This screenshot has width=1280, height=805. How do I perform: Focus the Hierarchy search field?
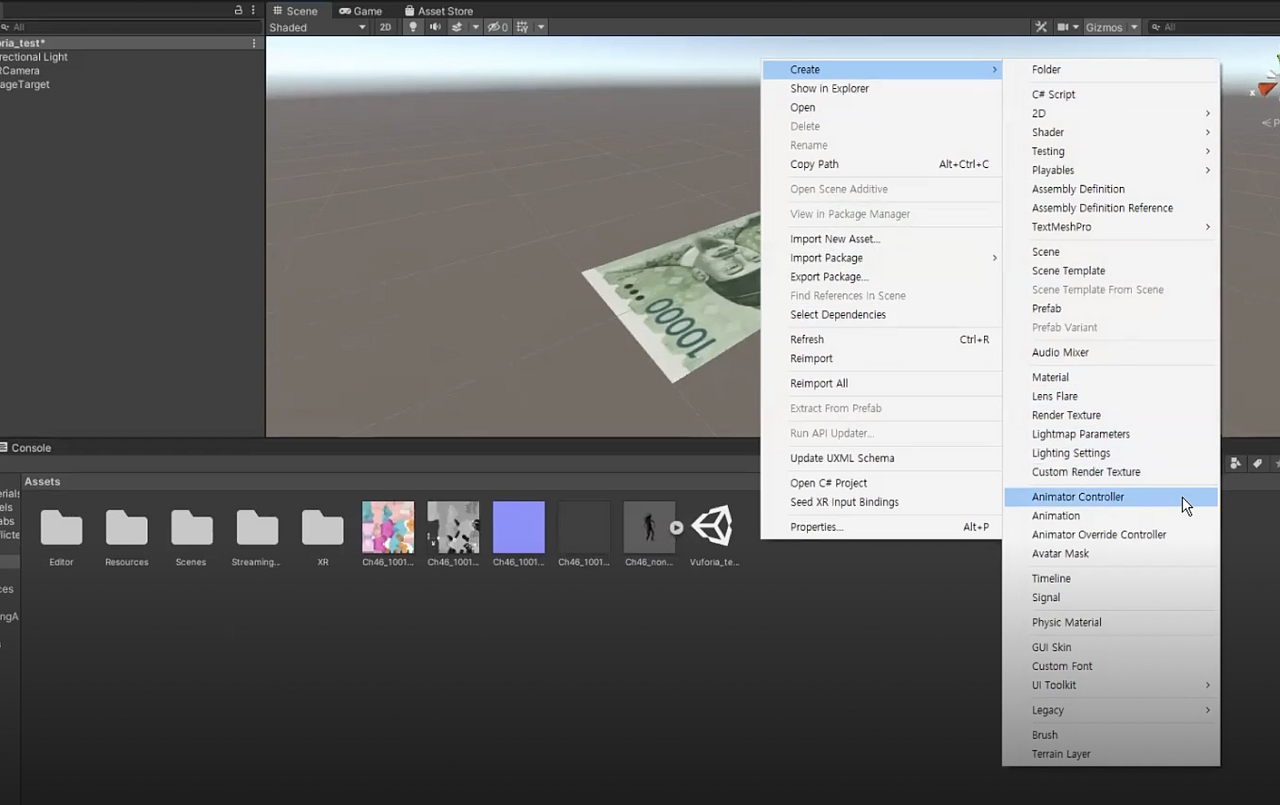[x=130, y=27]
